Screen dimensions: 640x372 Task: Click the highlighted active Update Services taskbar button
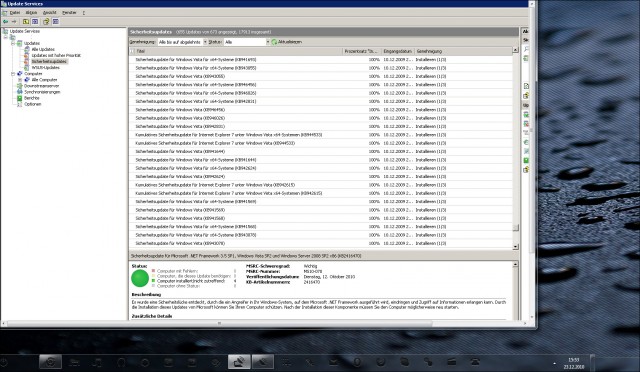[x=239, y=362]
